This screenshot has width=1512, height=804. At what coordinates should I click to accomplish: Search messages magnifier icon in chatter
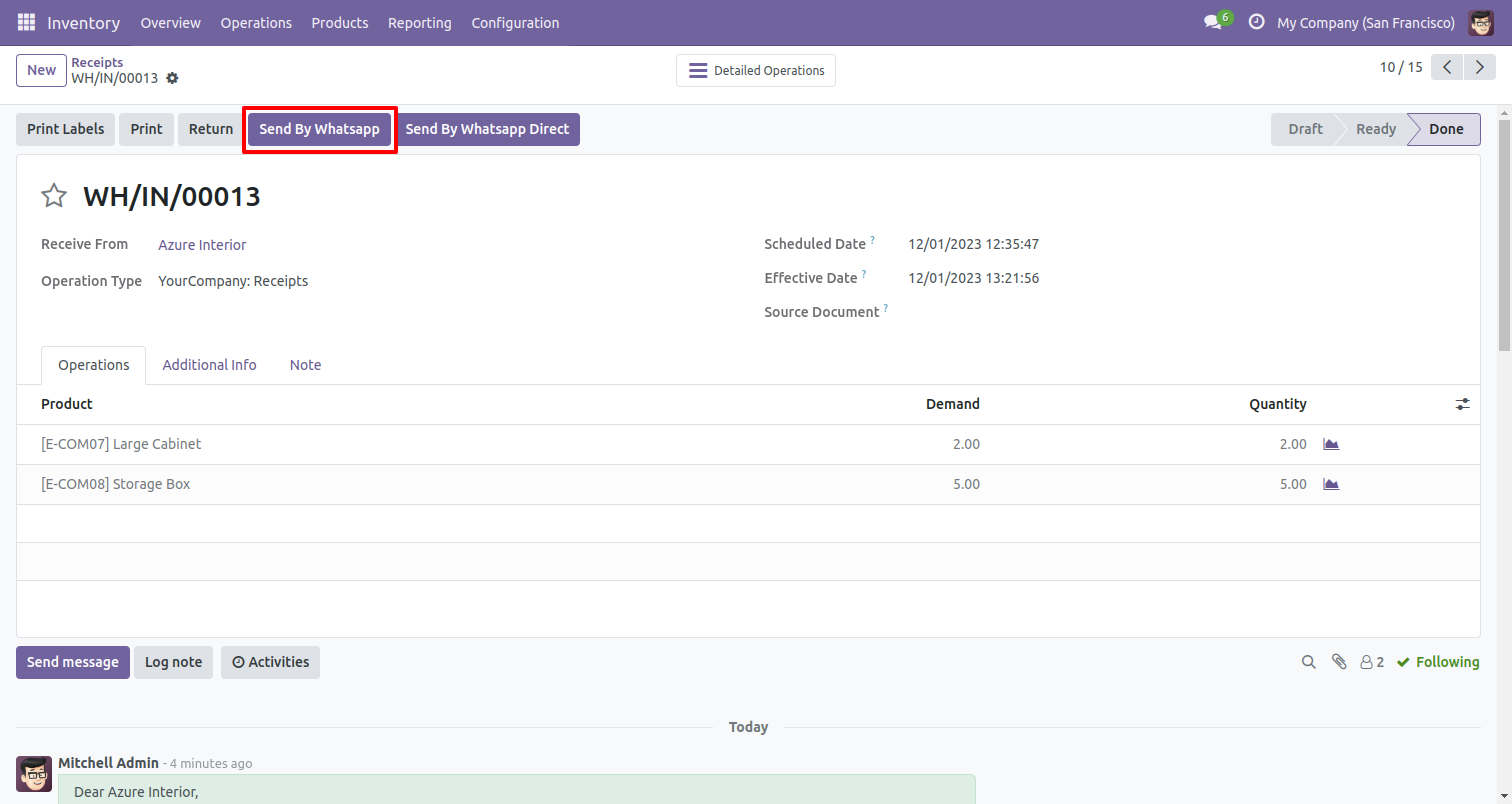(1308, 662)
